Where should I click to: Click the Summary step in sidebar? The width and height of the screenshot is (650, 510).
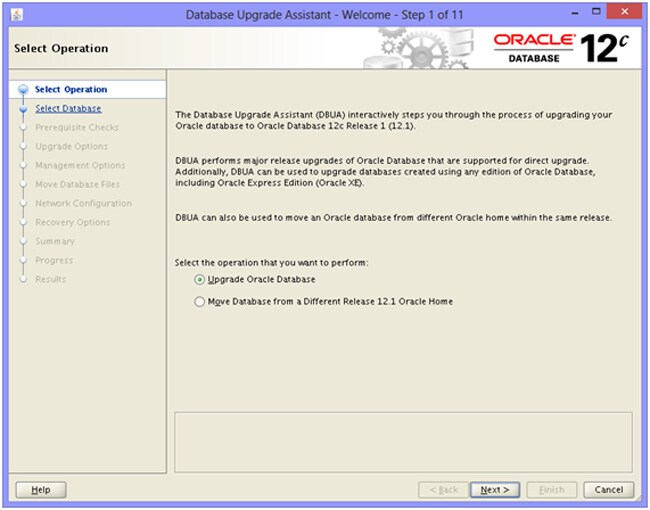pyautogui.click(x=55, y=242)
